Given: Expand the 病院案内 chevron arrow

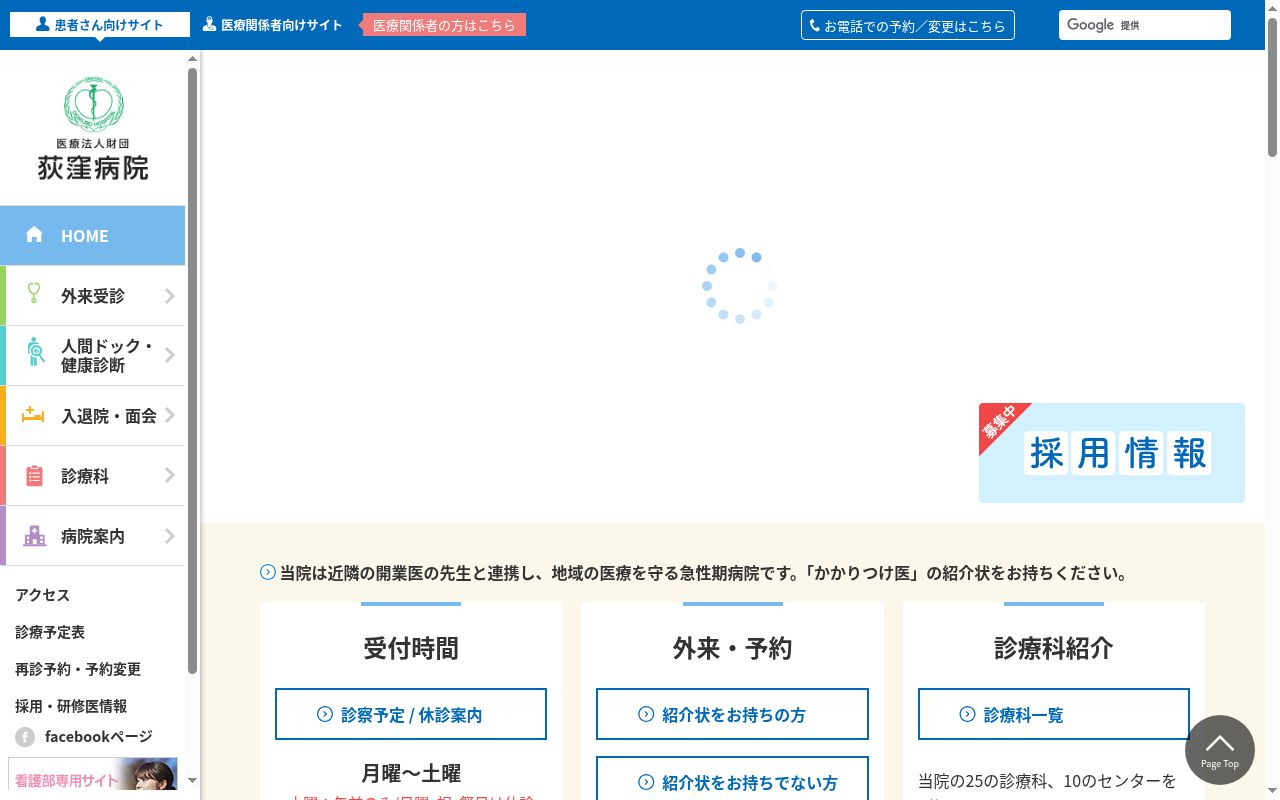Looking at the screenshot, I should tap(169, 536).
